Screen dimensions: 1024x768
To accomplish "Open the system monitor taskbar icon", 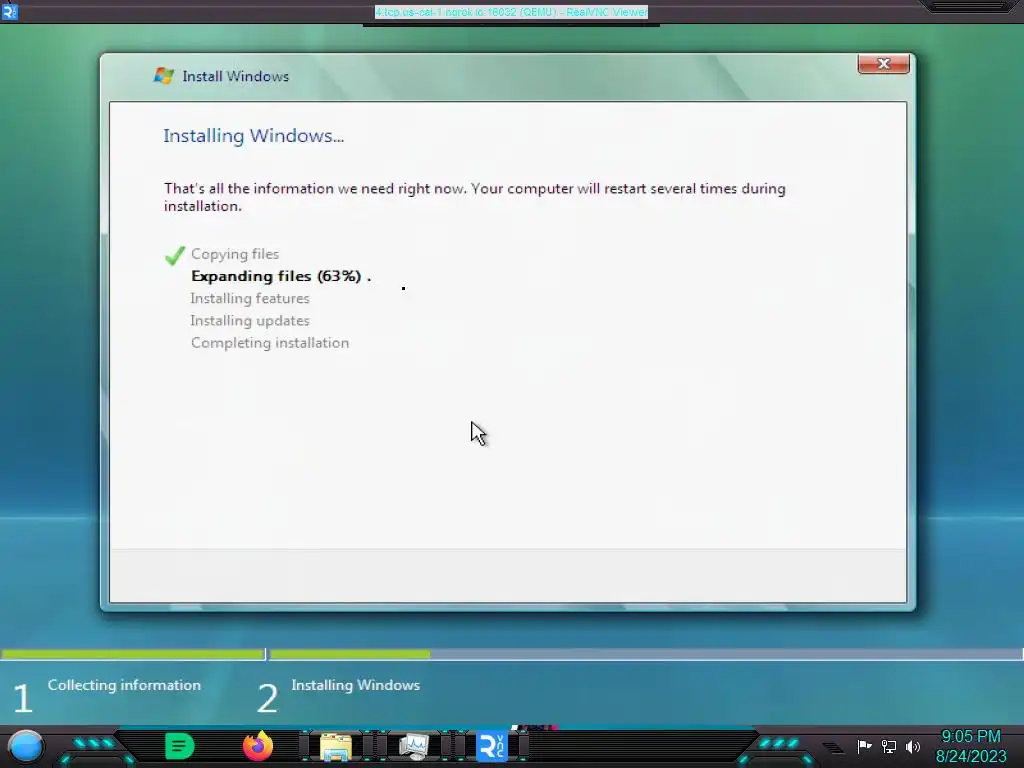I will click(413, 747).
